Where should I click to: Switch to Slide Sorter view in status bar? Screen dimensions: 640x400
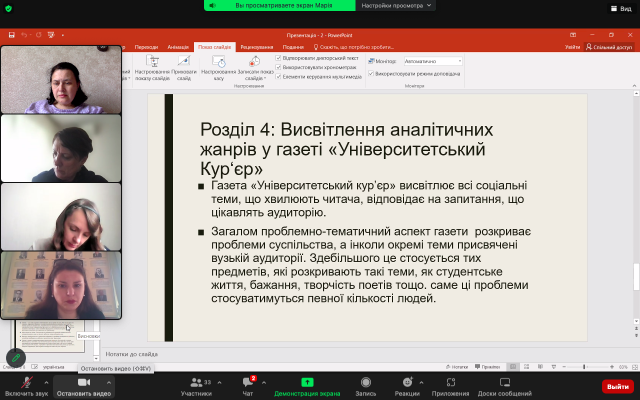pos(527,367)
